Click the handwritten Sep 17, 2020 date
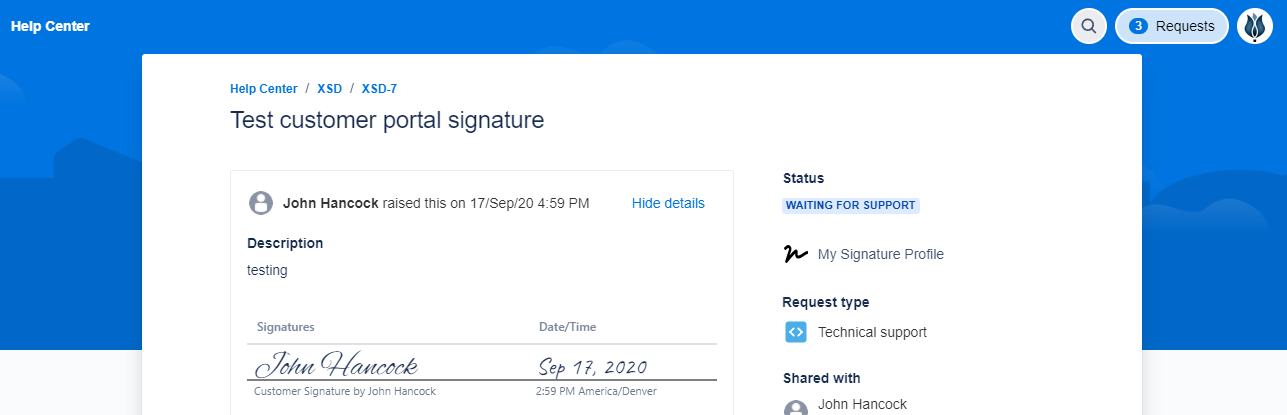Screen dimensions: 1287x415 pos(593,366)
